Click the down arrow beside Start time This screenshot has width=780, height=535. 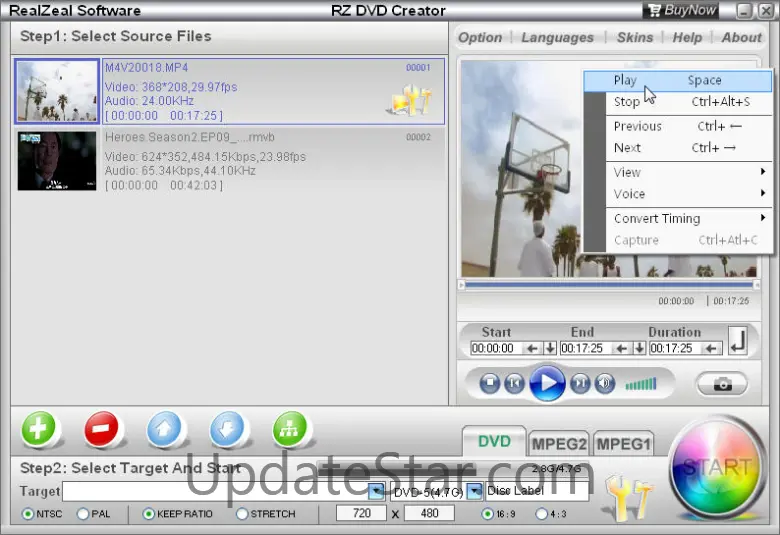click(x=550, y=348)
